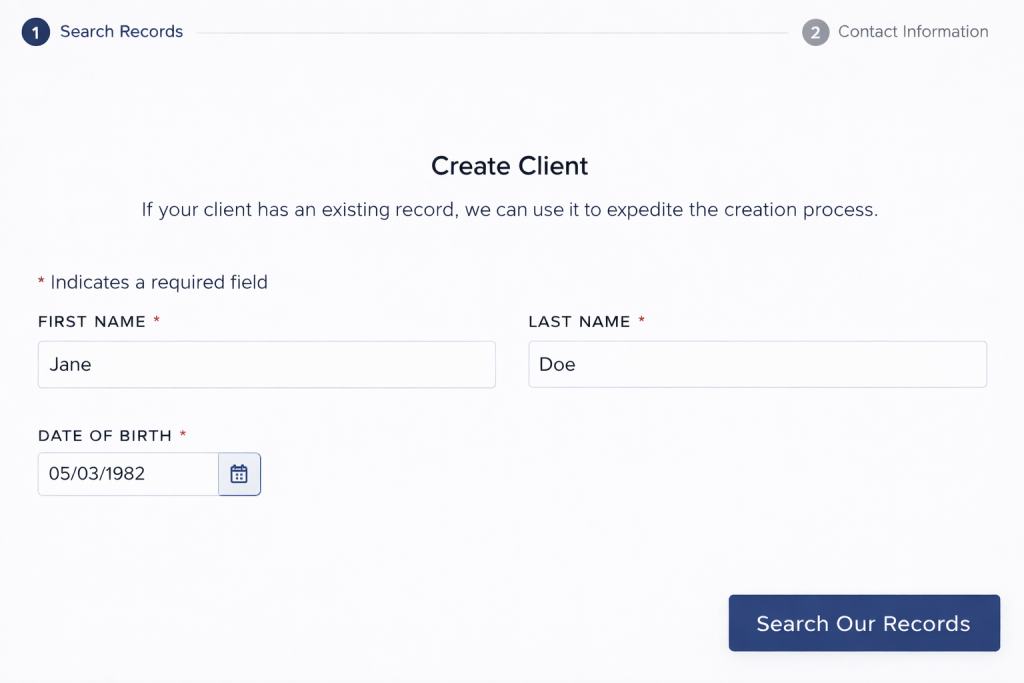1024x683 pixels.
Task: Click the LAST NAME field label
Action: (x=579, y=322)
